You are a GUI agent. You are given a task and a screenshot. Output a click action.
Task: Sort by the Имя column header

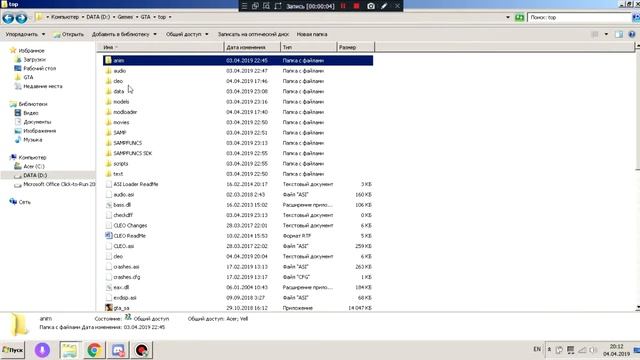tap(160, 47)
